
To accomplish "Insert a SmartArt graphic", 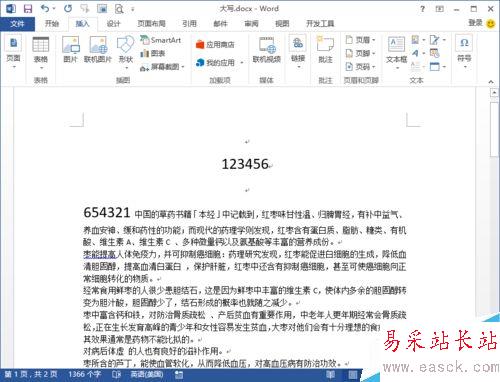I will (x=161, y=40).
